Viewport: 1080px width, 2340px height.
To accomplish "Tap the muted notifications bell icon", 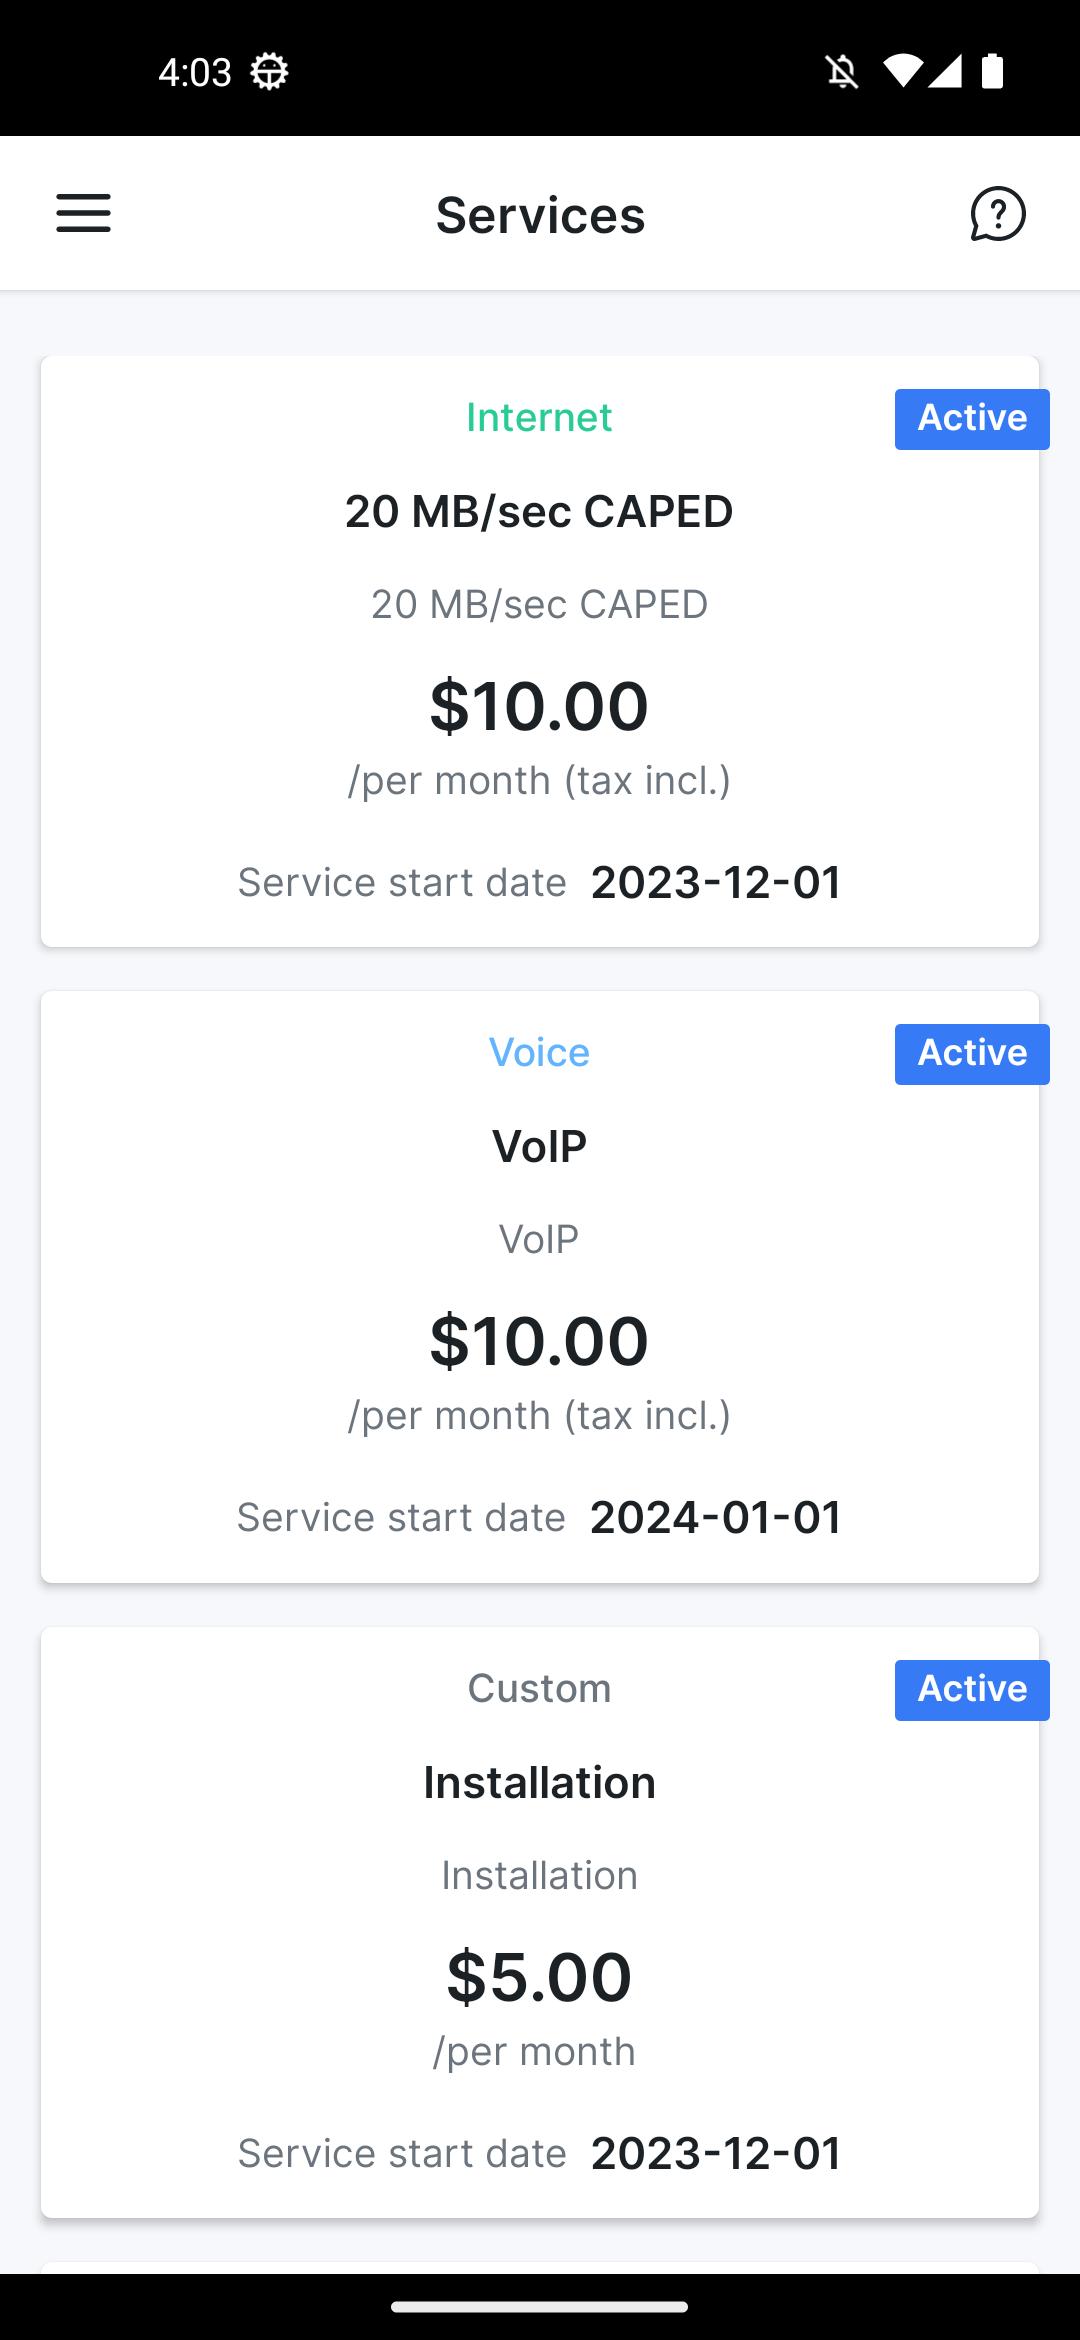I will coord(842,72).
